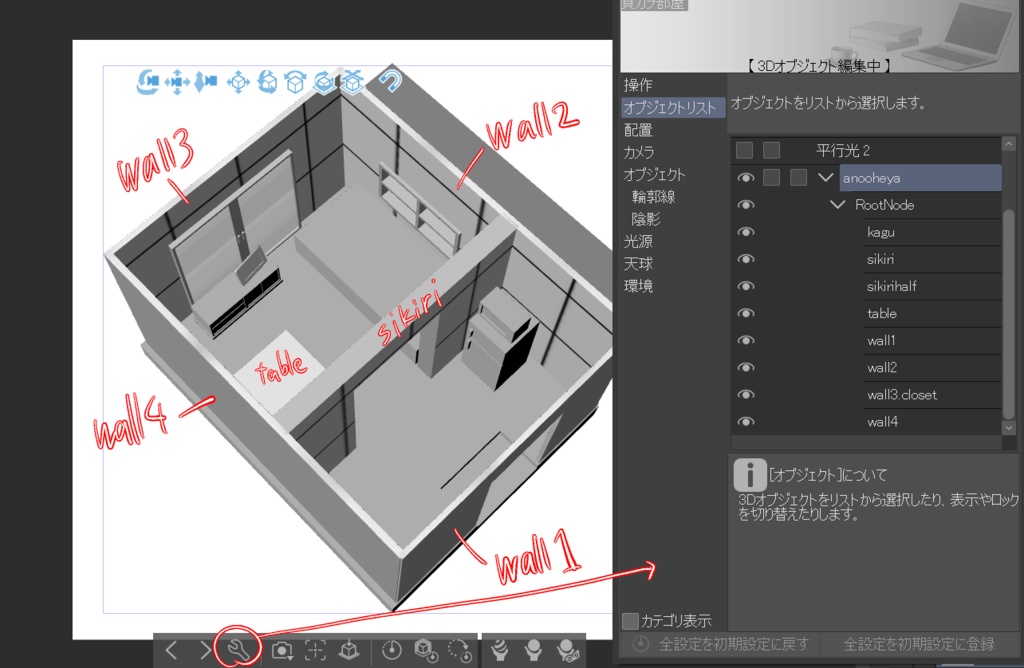Screen dimensions: 1024x668
Task: Select the camera zoom in/out manipulator icon
Action: [206, 82]
